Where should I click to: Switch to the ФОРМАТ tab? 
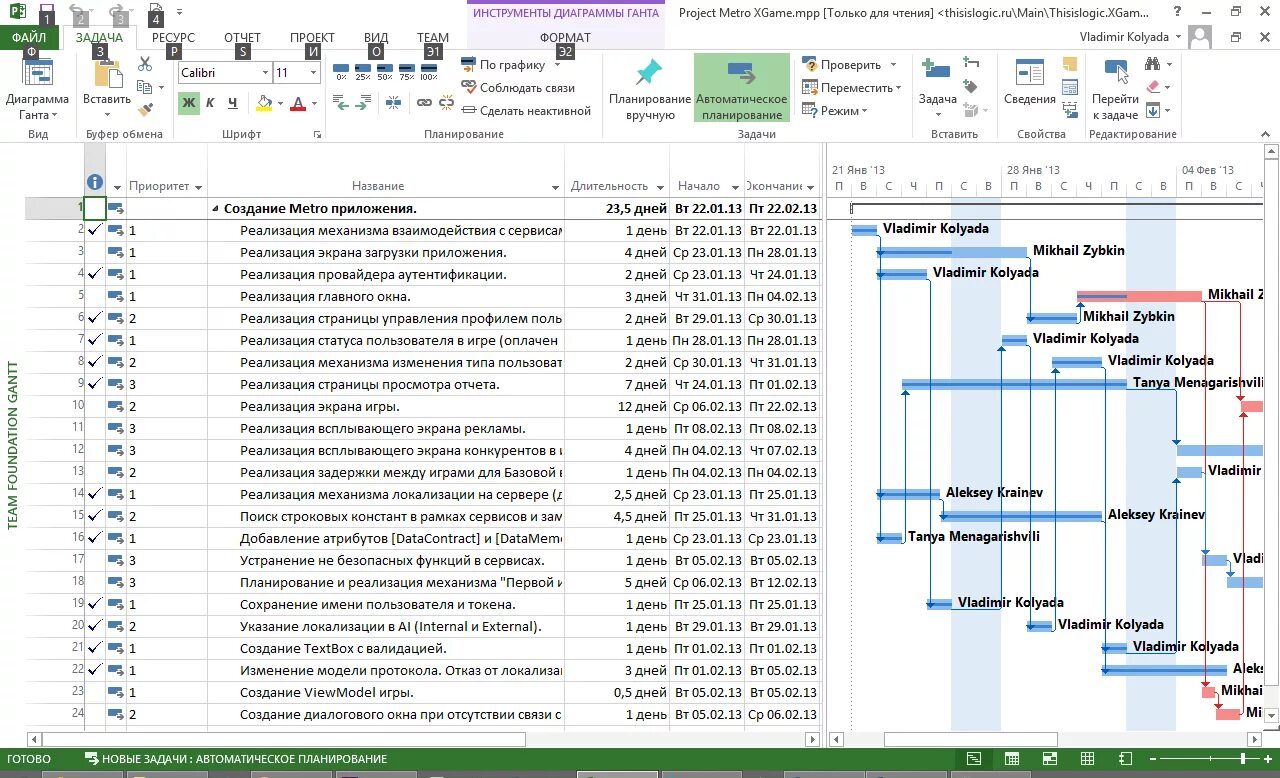pos(565,37)
